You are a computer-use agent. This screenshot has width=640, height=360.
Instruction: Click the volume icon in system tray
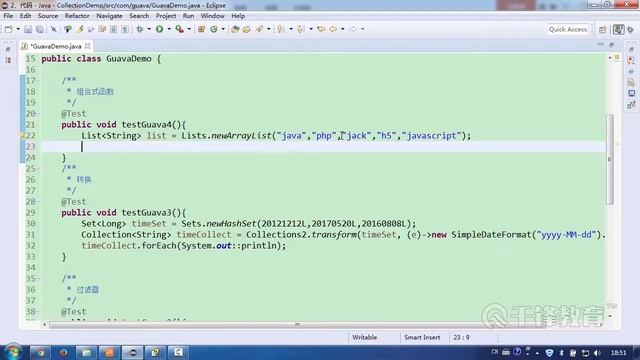597,352
